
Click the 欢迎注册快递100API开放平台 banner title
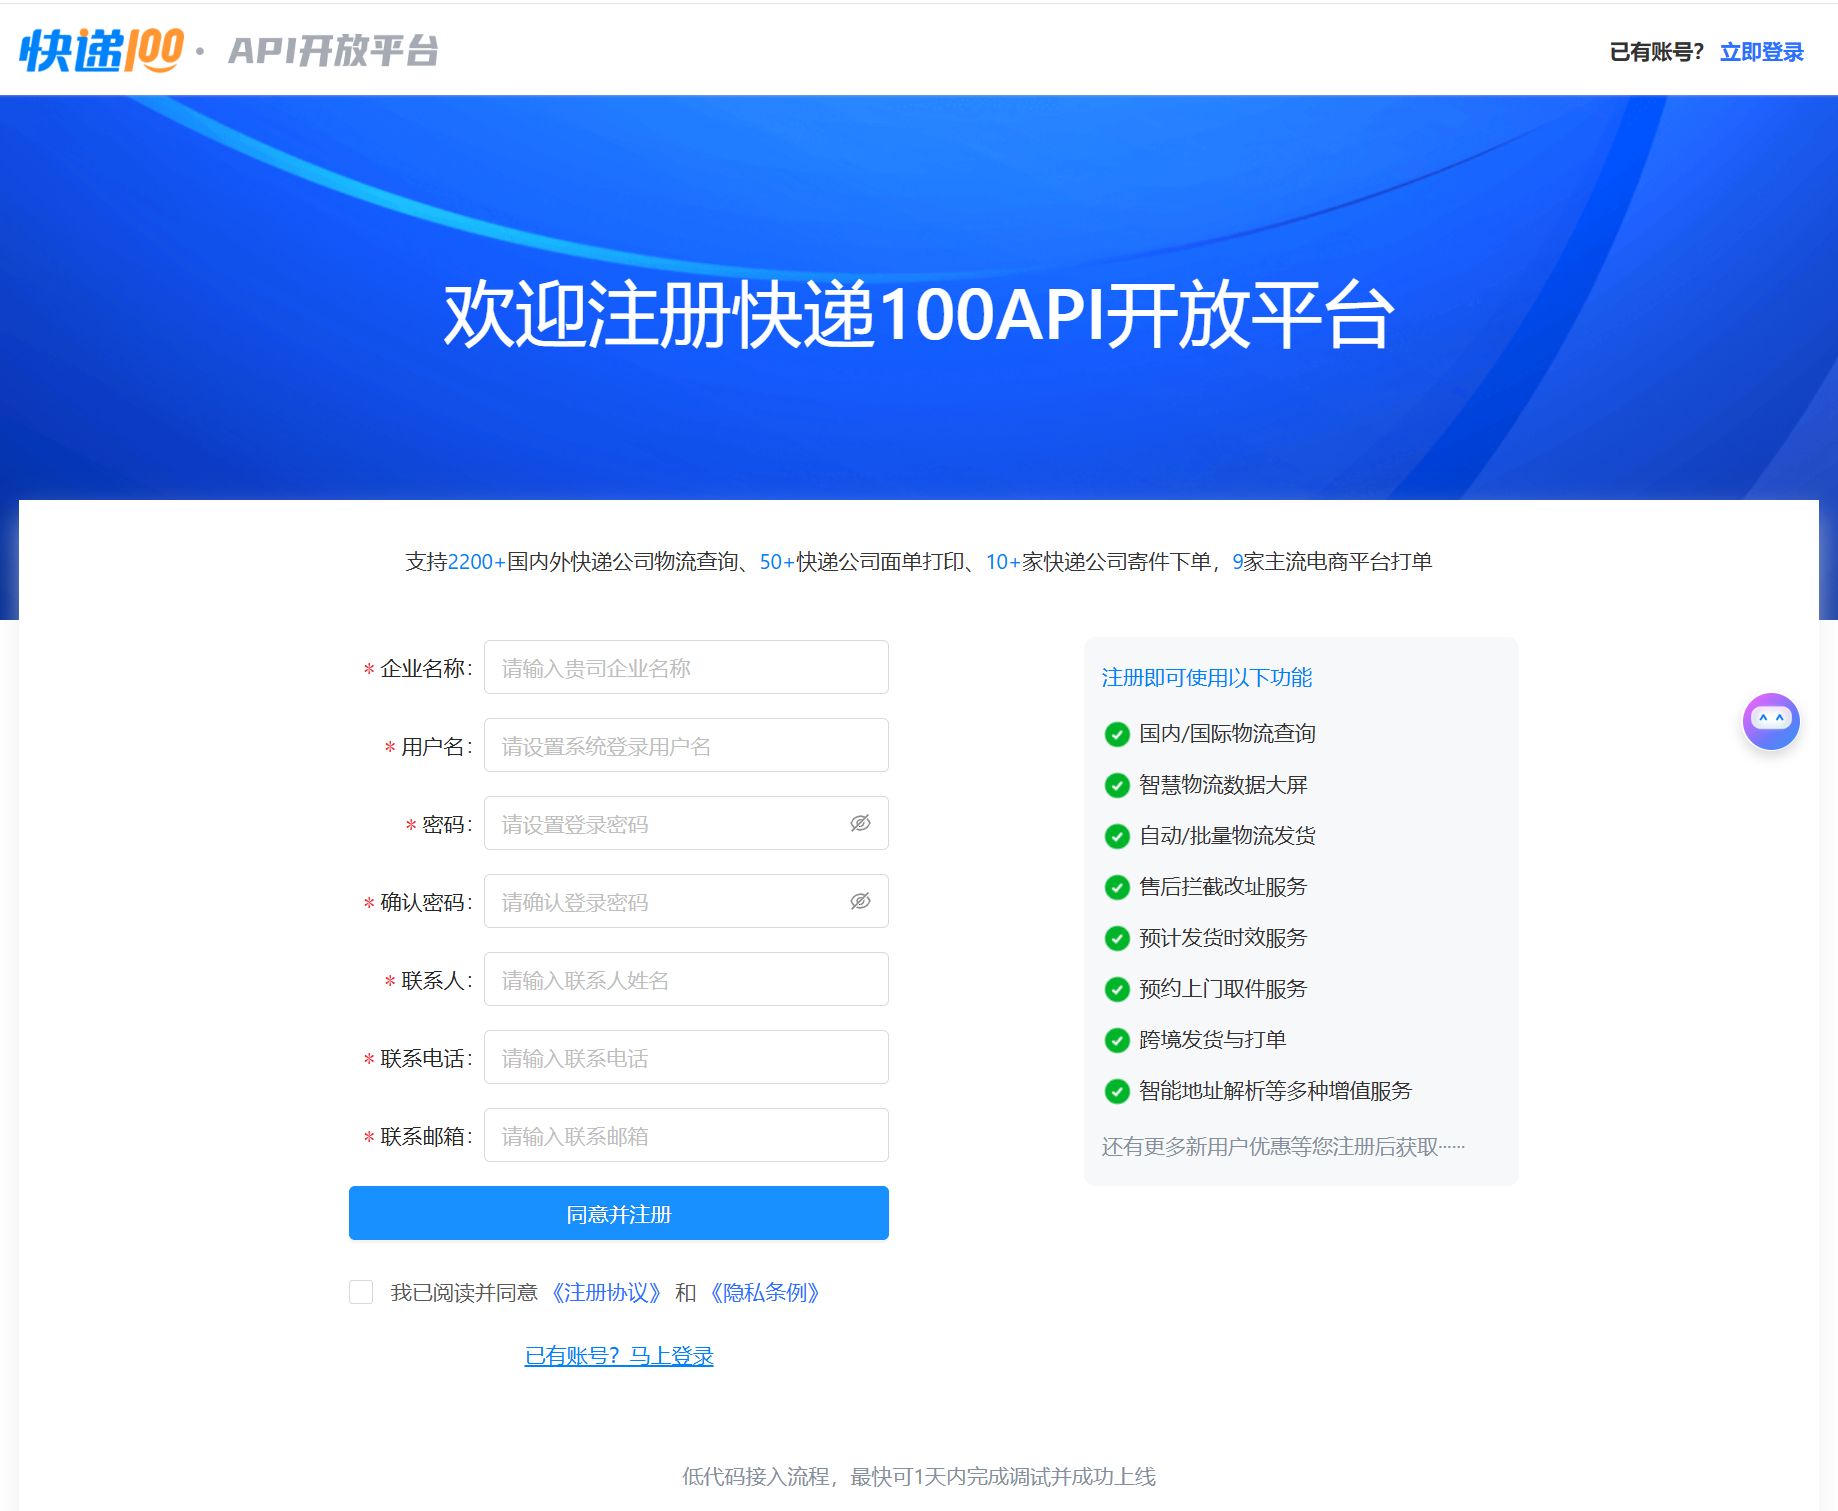919,315
